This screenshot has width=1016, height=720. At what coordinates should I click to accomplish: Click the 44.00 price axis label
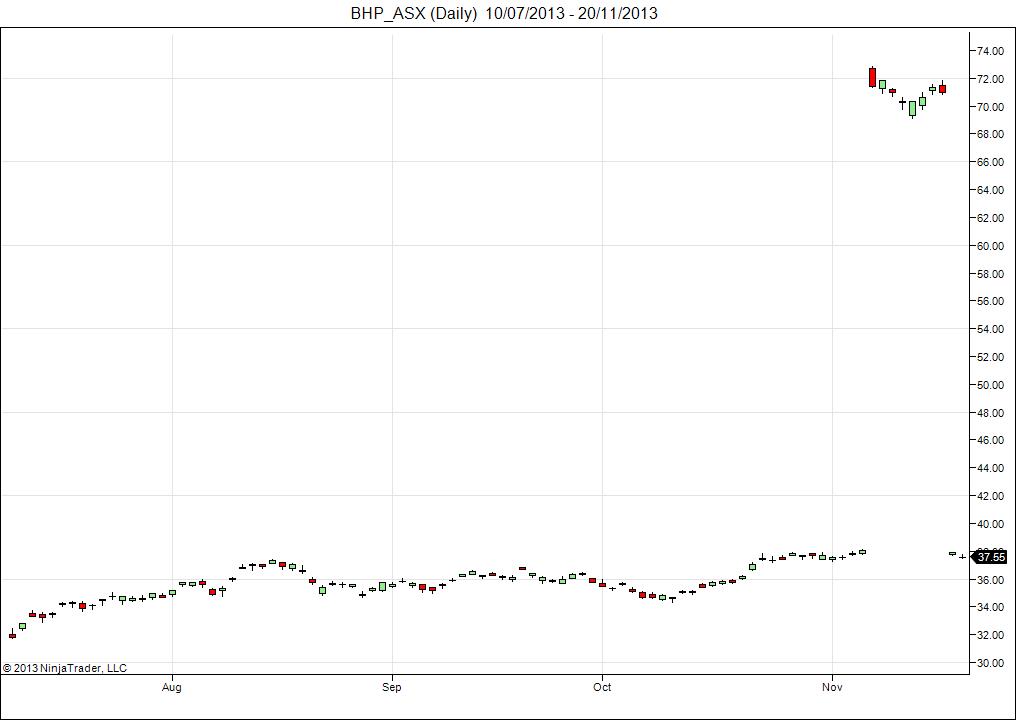(991, 467)
